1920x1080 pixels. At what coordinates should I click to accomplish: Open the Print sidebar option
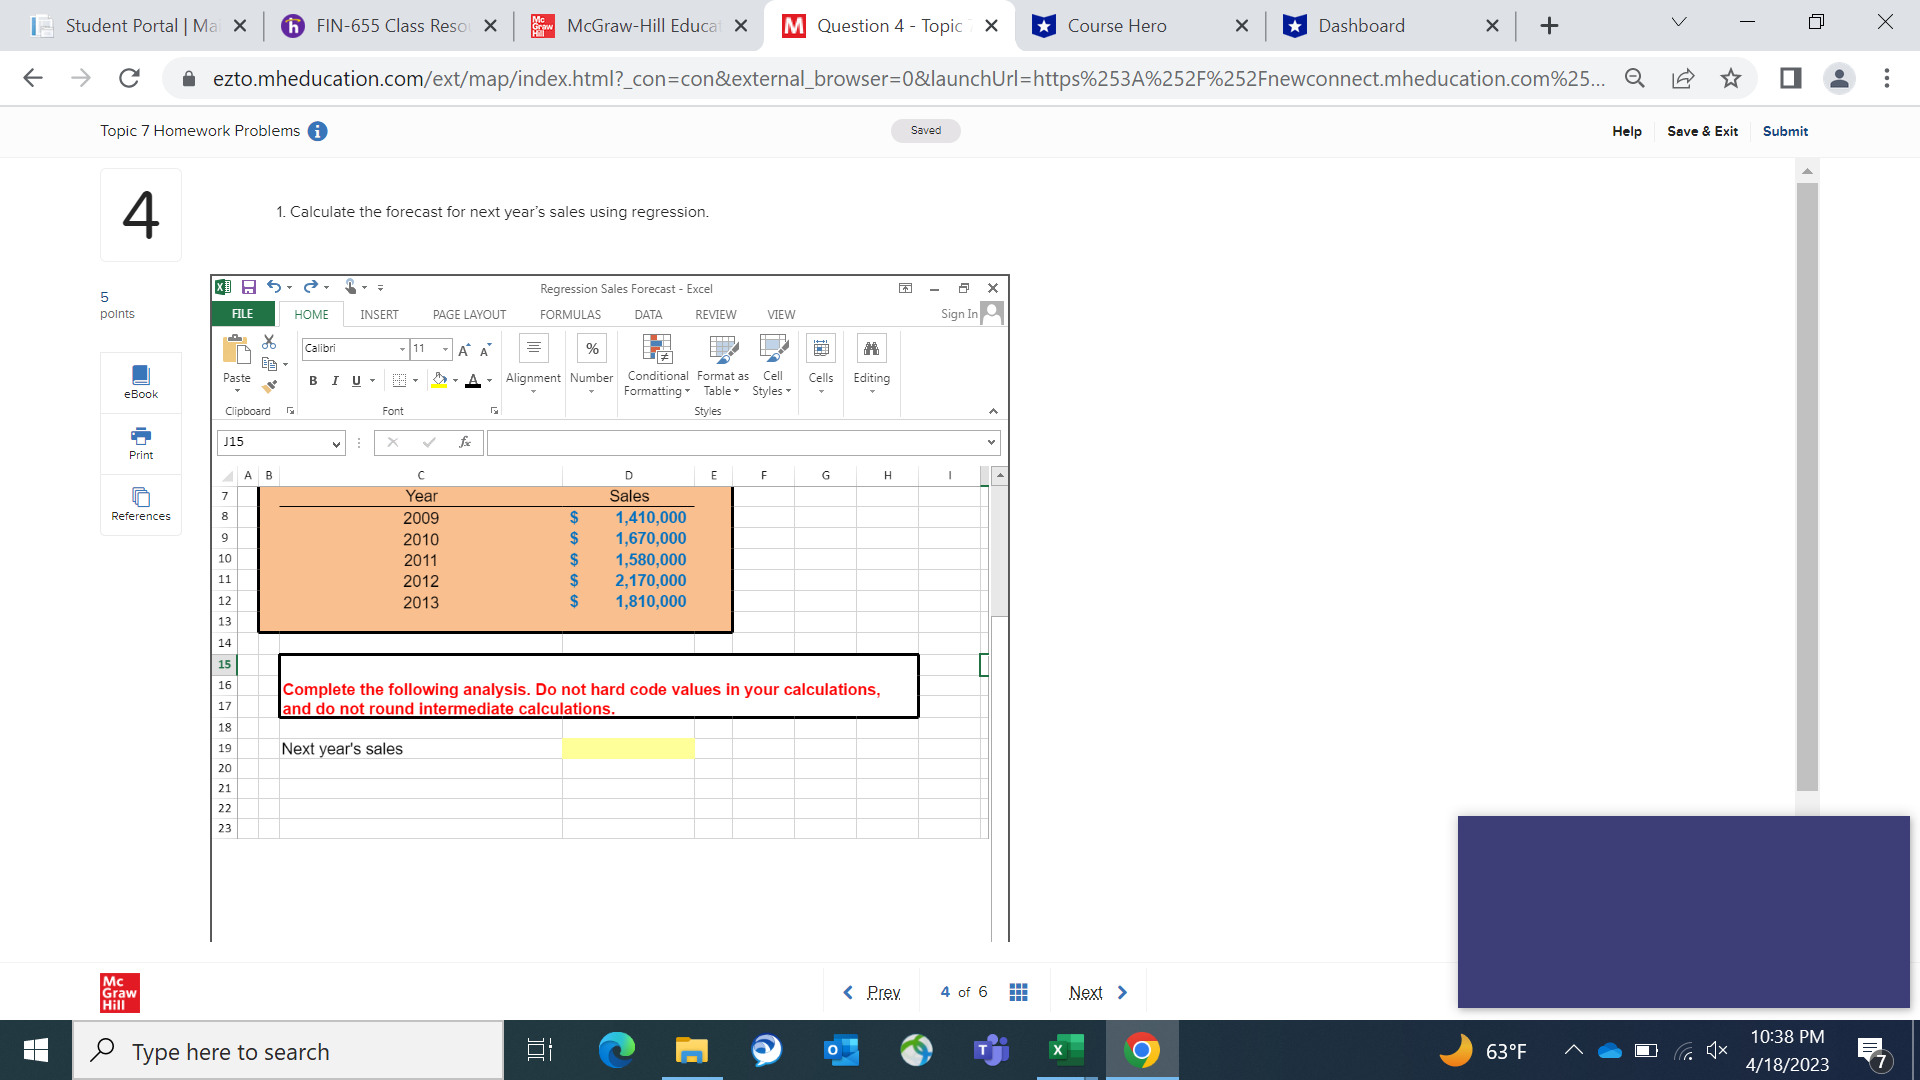[140, 443]
